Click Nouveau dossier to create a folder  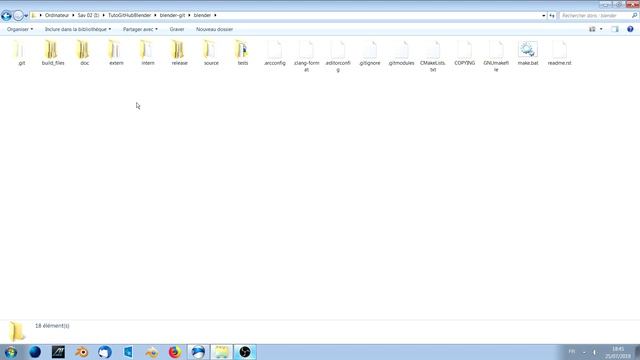pos(214,29)
